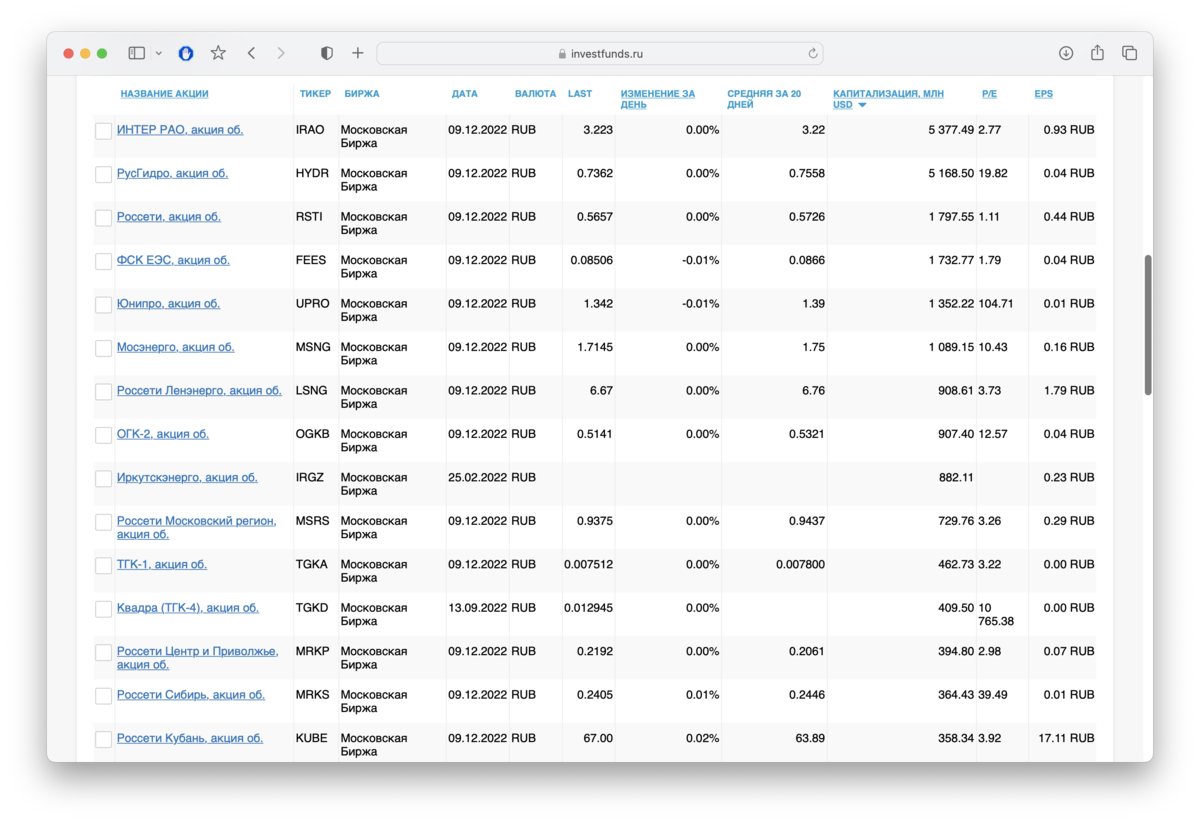This screenshot has height=824, width=1200.
Task: Show downloads icon in toolbar
Action: [x=1066, y=53]
